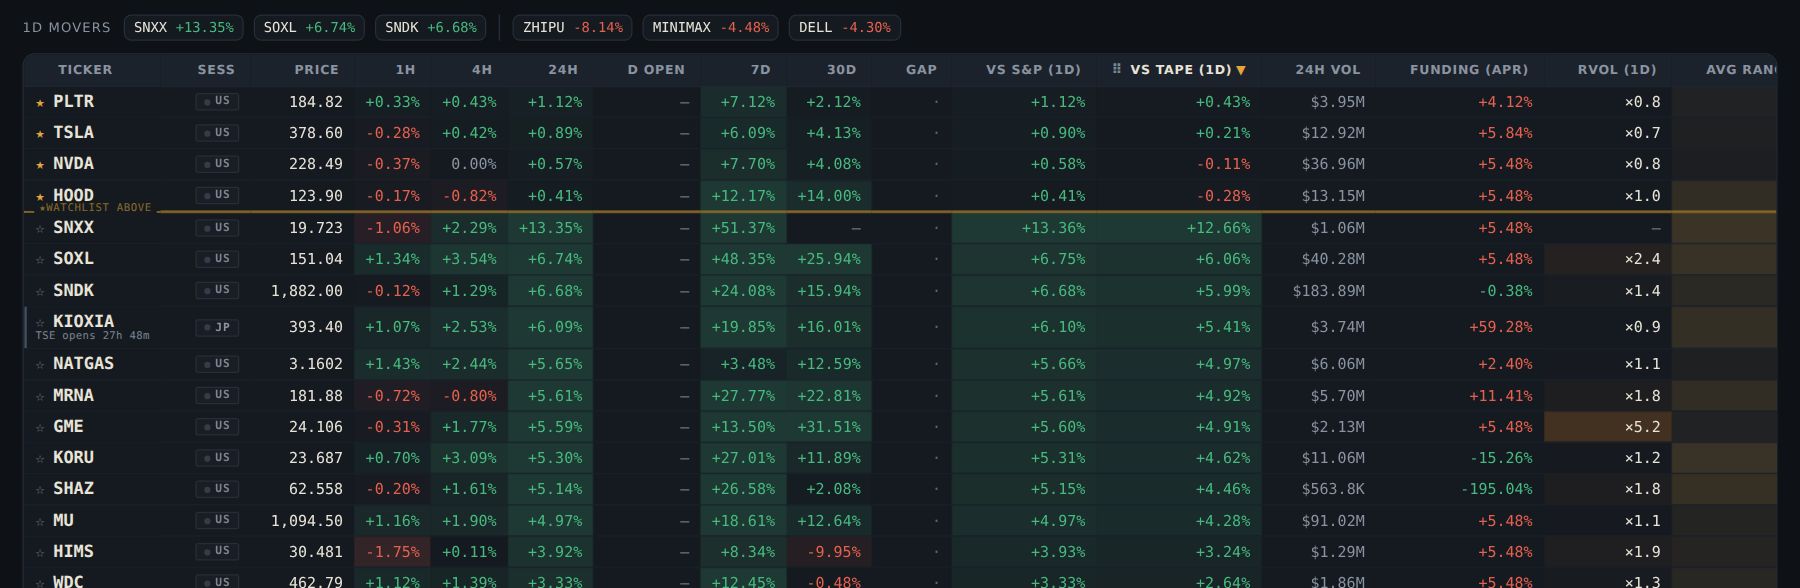
Task: Click the filled star beside NVDA
Action: [x=40, y=164]
